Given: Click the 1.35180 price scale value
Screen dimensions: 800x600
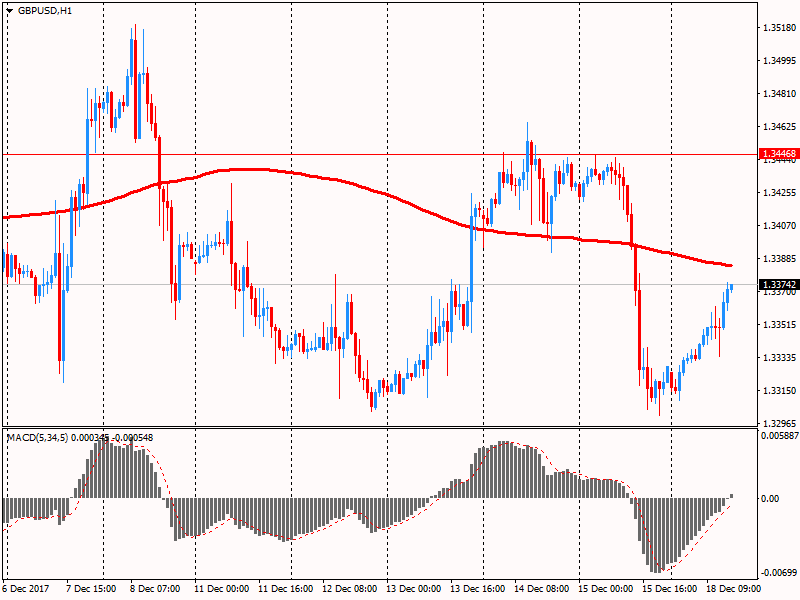Looking at the screenshot, I should 780,28.
